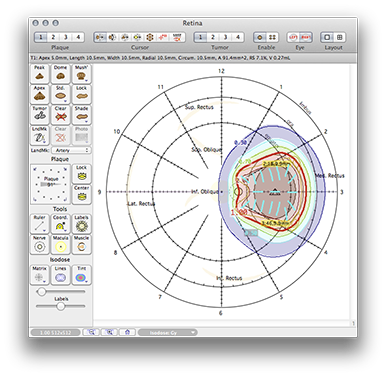Lock the plaque position

[x=81, y=173]
